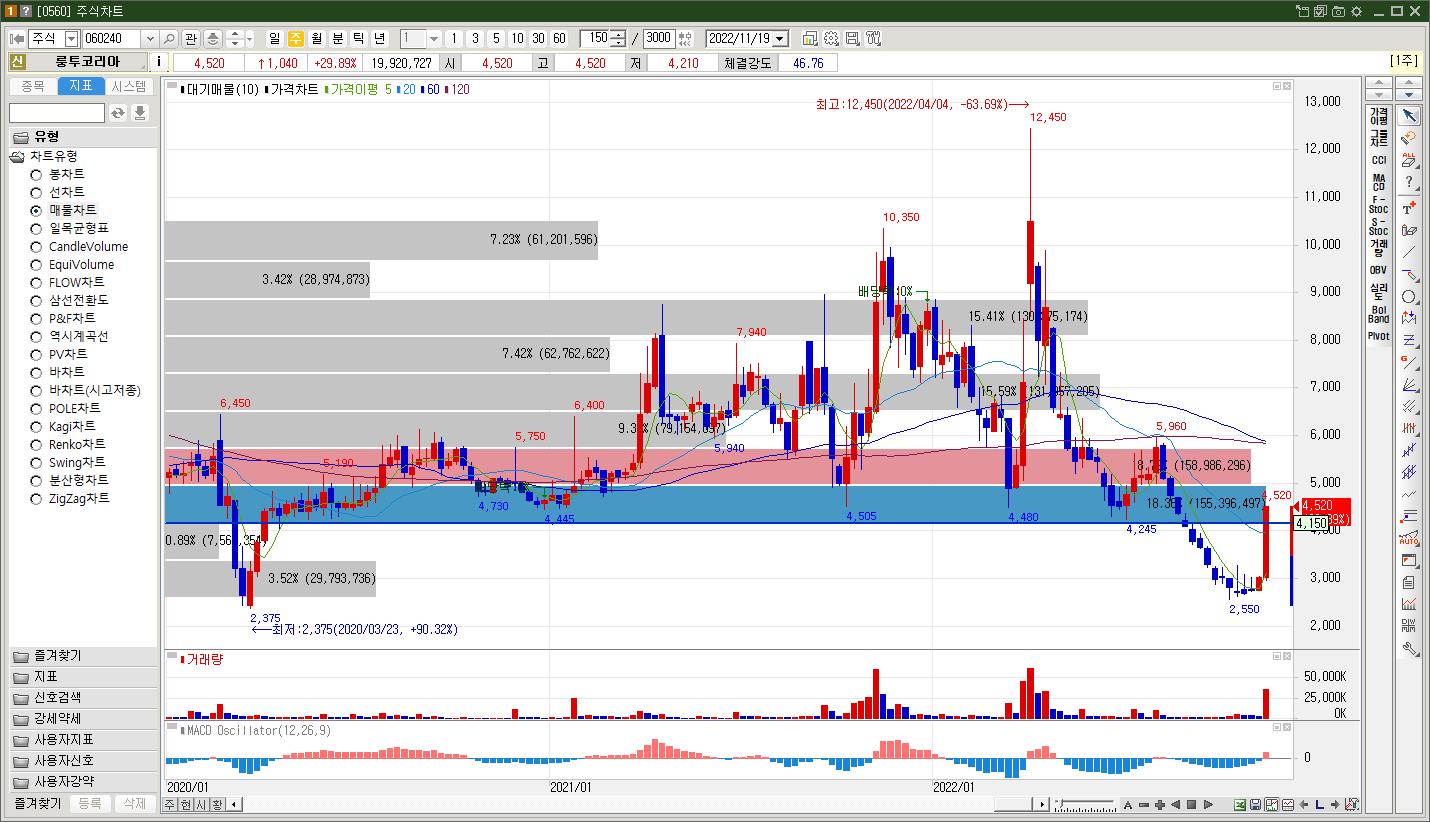The height and width of the screenshot is (822, 1430).
Task: Click the parallel lines drawing tool
Action: click(1409, 407)
